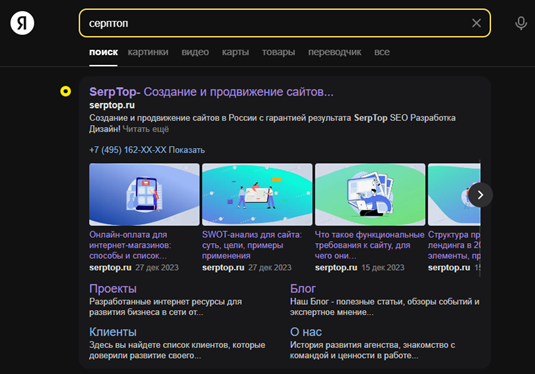Click serptop.ru under the online payment article

[110, 268]
